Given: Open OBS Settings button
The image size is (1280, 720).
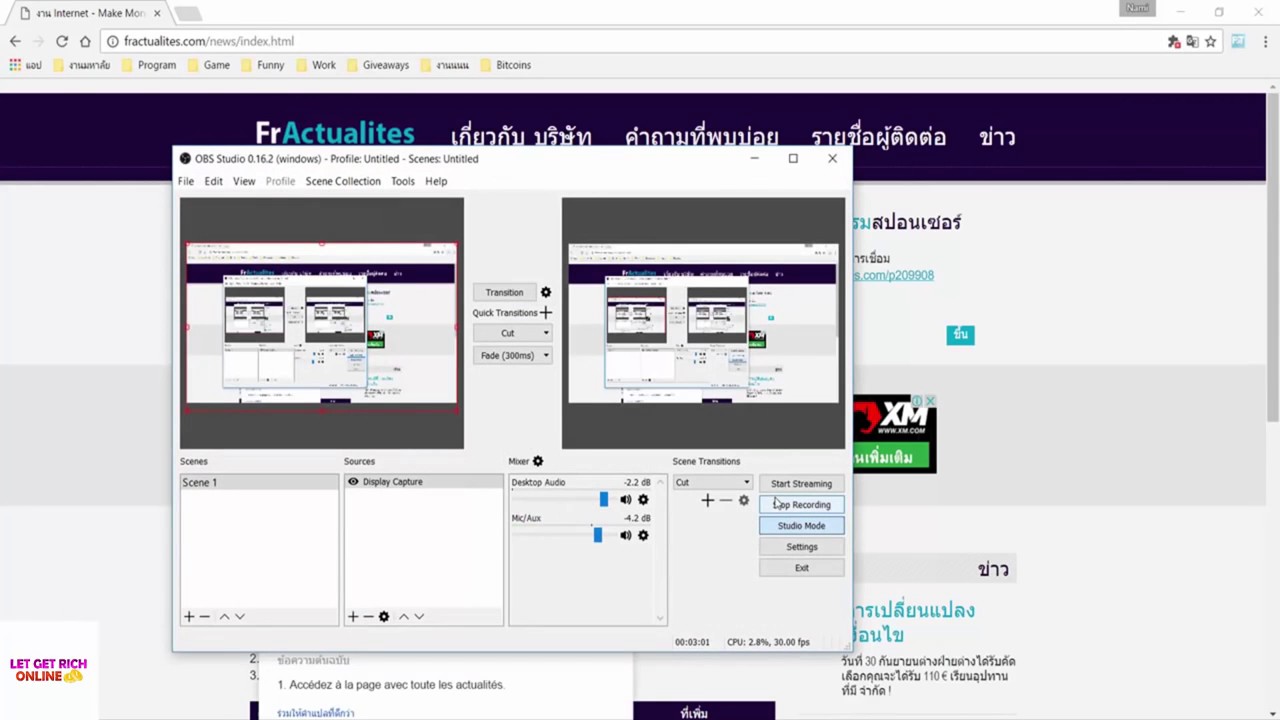Looking at the screenshot, I should tap(801, 547).
